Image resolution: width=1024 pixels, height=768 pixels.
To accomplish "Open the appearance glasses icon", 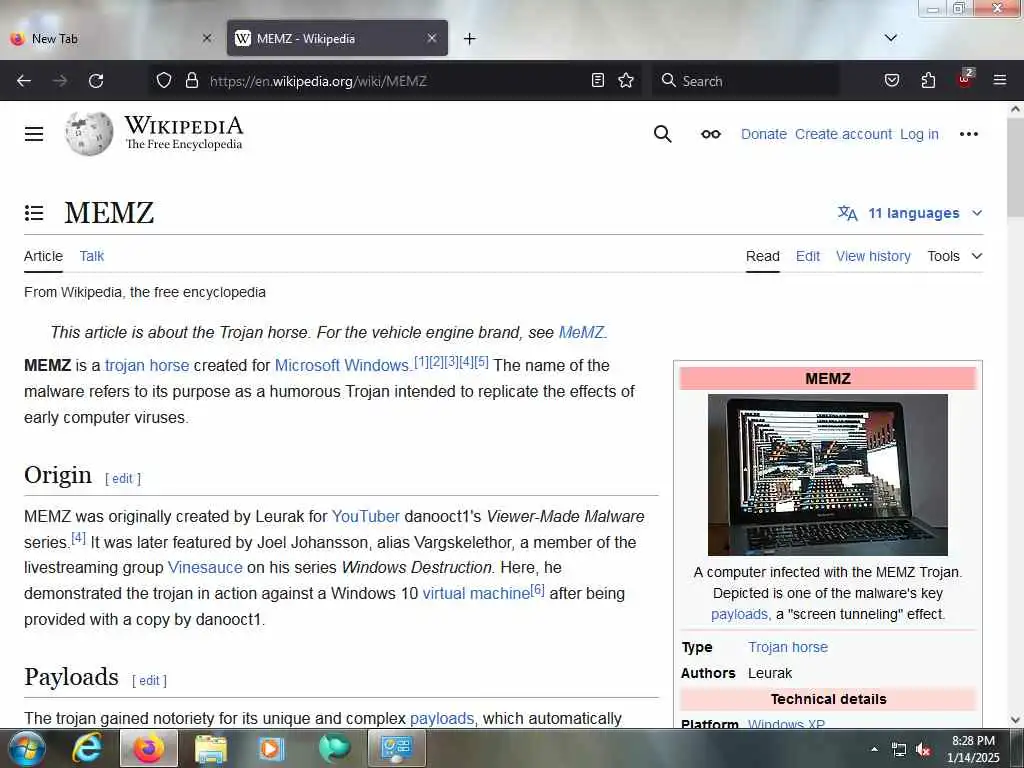I will 711,134.
